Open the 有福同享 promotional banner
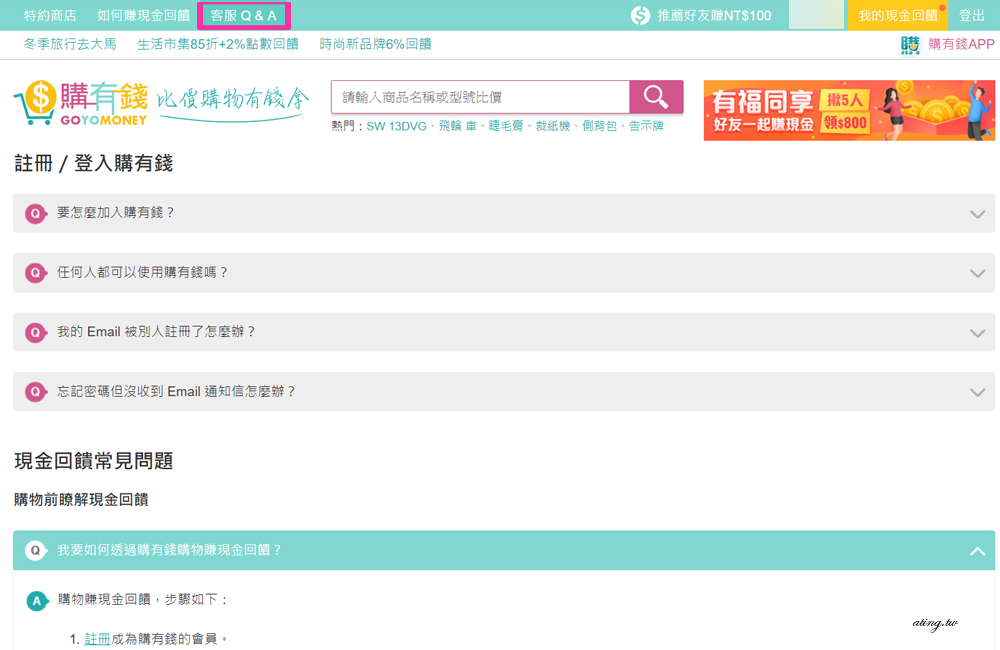 click(849, 110)
